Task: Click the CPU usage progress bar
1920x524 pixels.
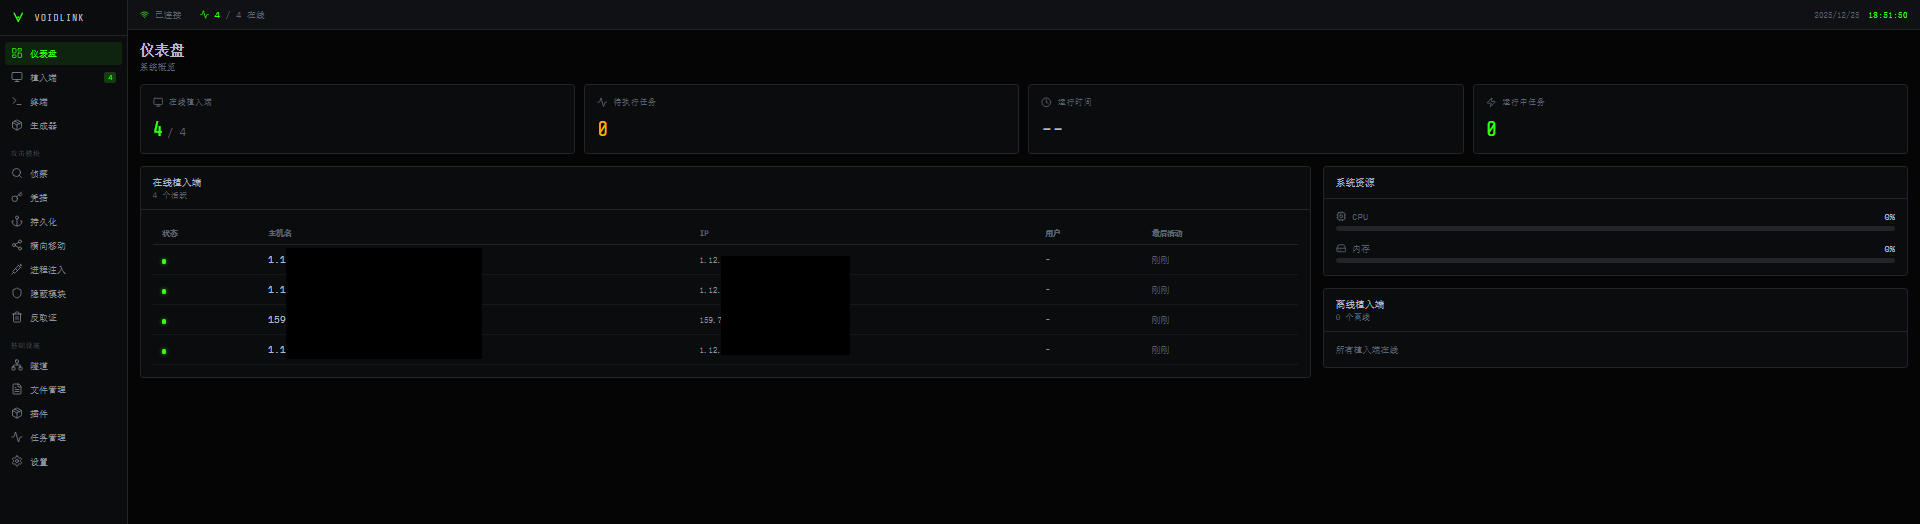Action: 1614,229
